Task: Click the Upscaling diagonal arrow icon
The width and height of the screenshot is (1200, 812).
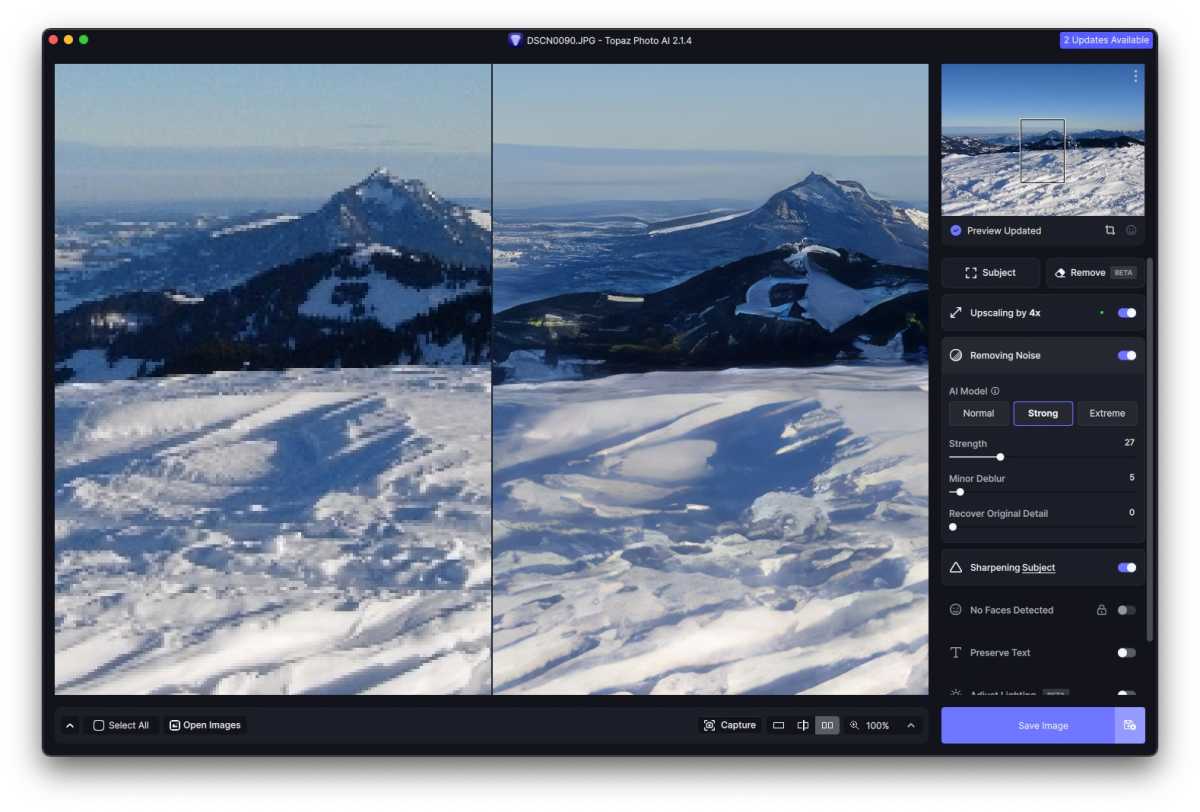Action: click(955, 313)
